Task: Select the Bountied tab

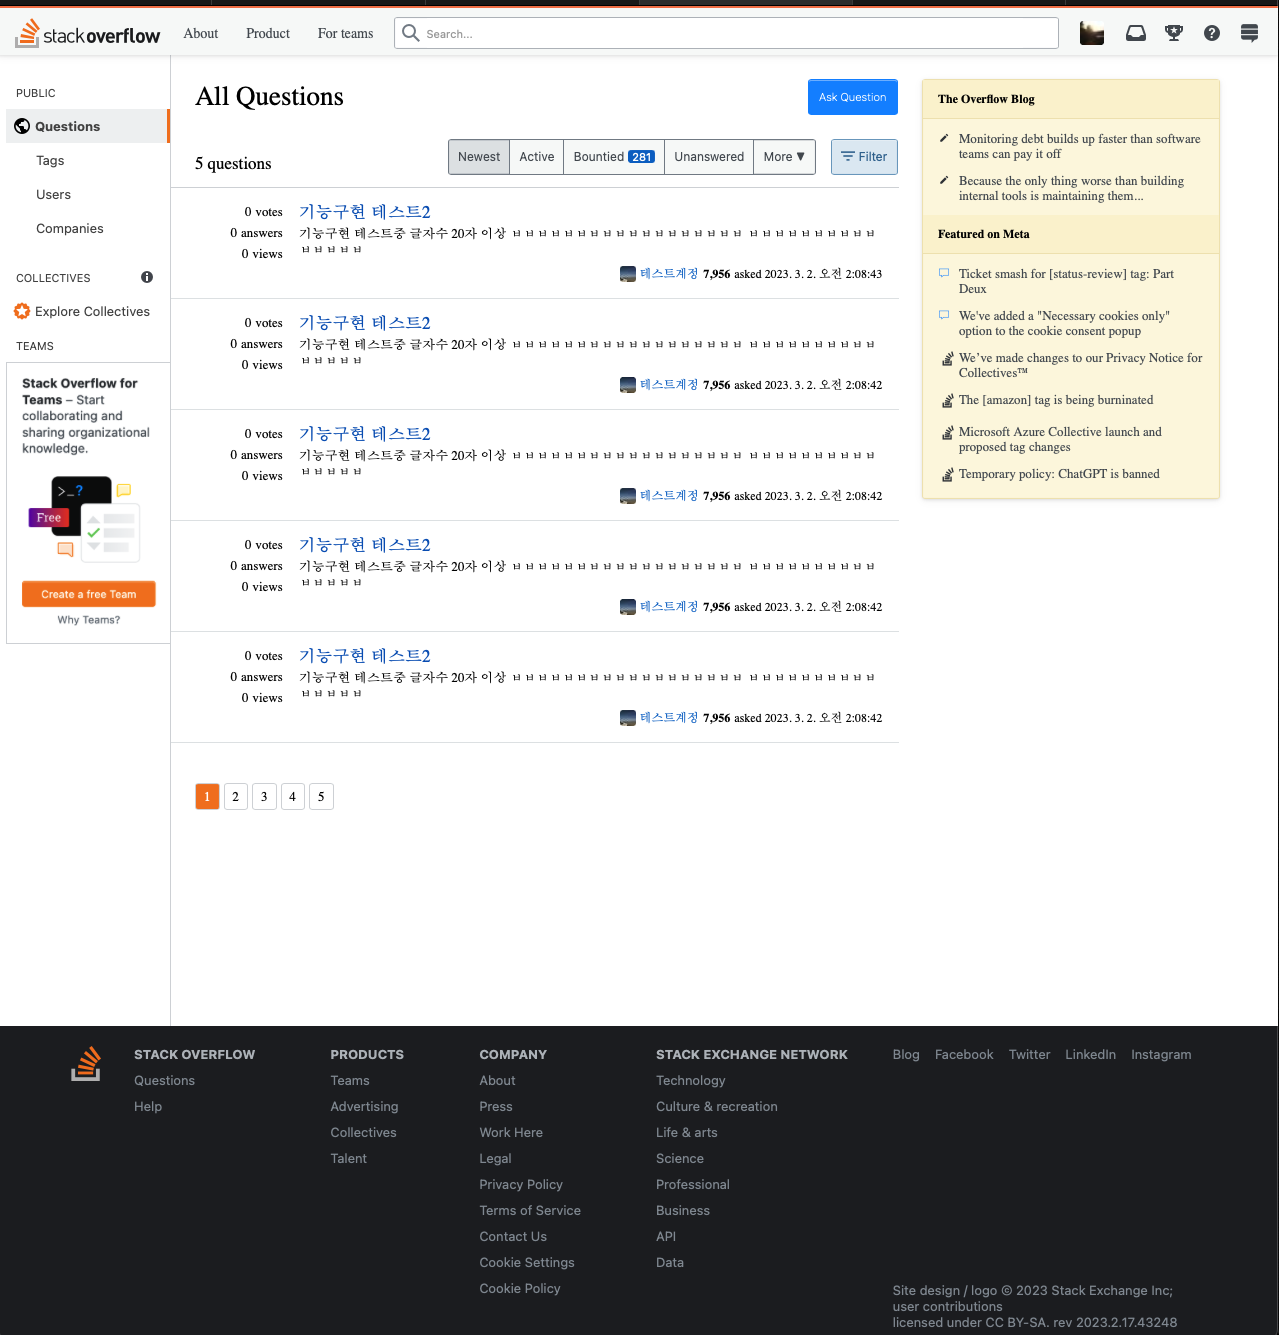Action: pos(614,157)
